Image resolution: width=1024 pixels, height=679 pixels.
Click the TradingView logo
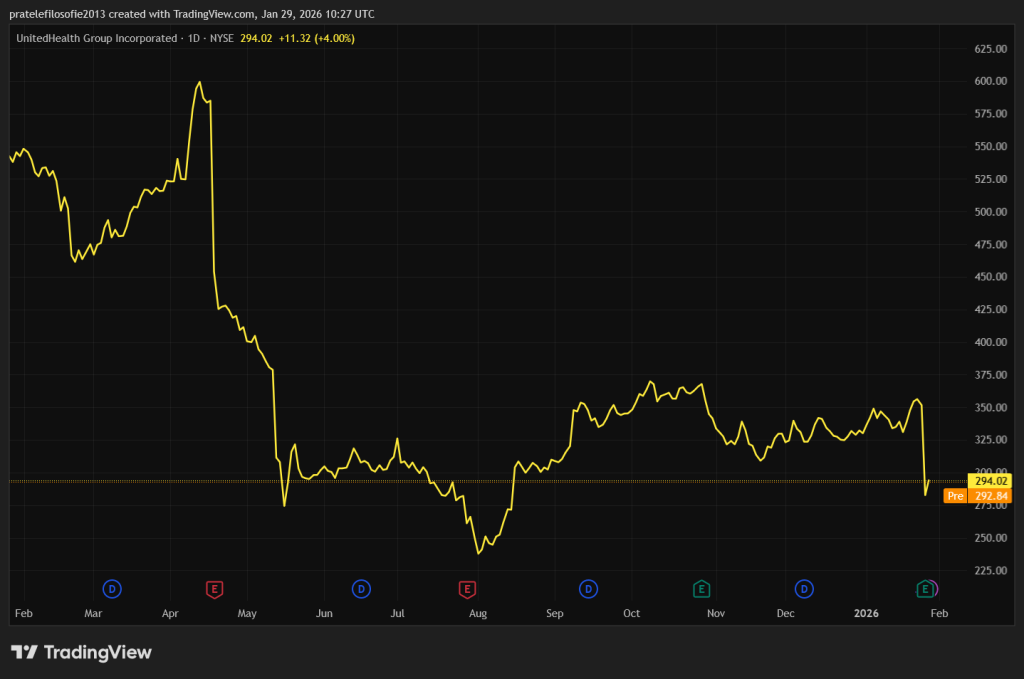[x=81, y=652]
